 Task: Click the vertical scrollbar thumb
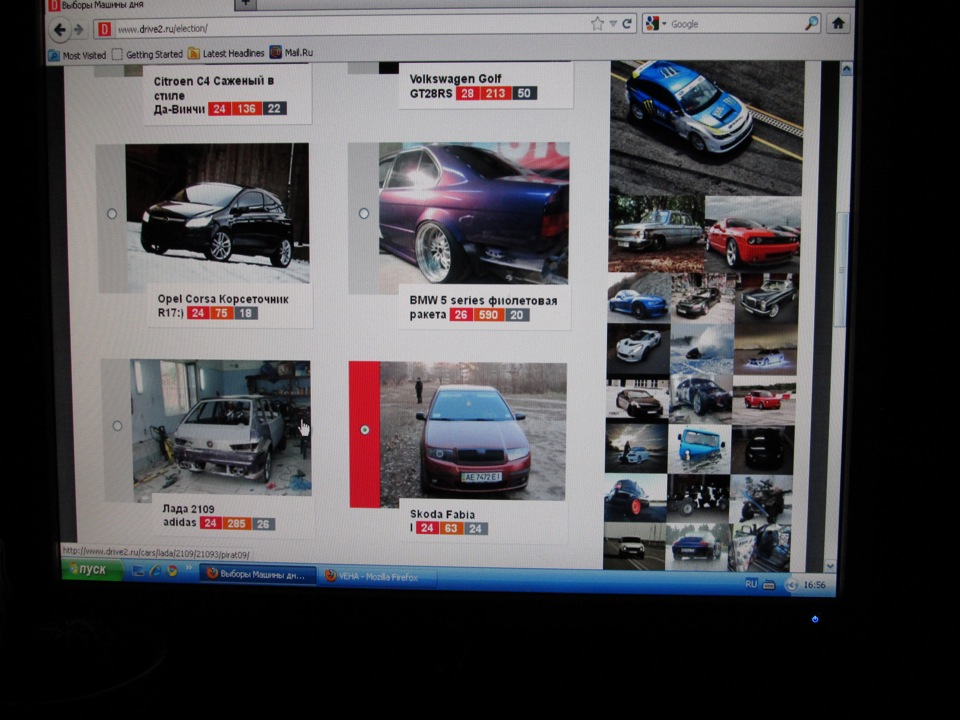[842, 269]
